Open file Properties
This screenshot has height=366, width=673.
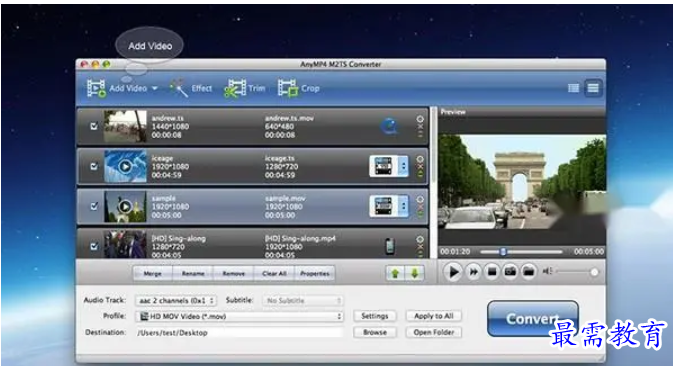point(315,273)
